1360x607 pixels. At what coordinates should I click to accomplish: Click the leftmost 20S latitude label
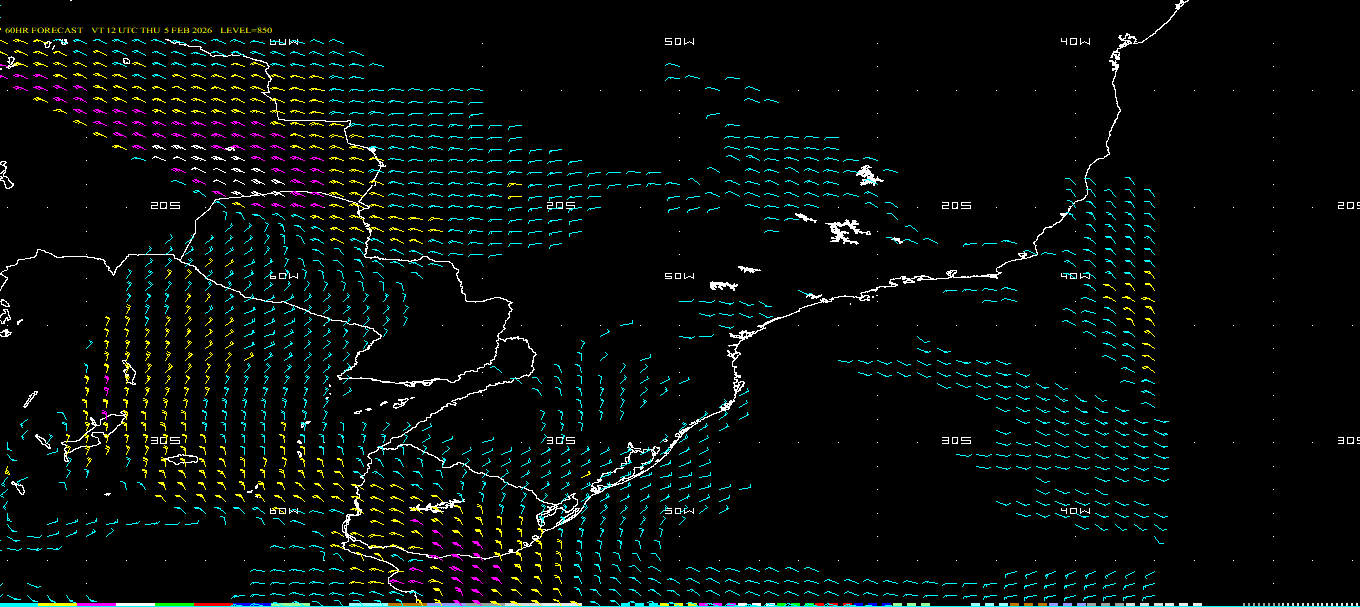(165, 206)
